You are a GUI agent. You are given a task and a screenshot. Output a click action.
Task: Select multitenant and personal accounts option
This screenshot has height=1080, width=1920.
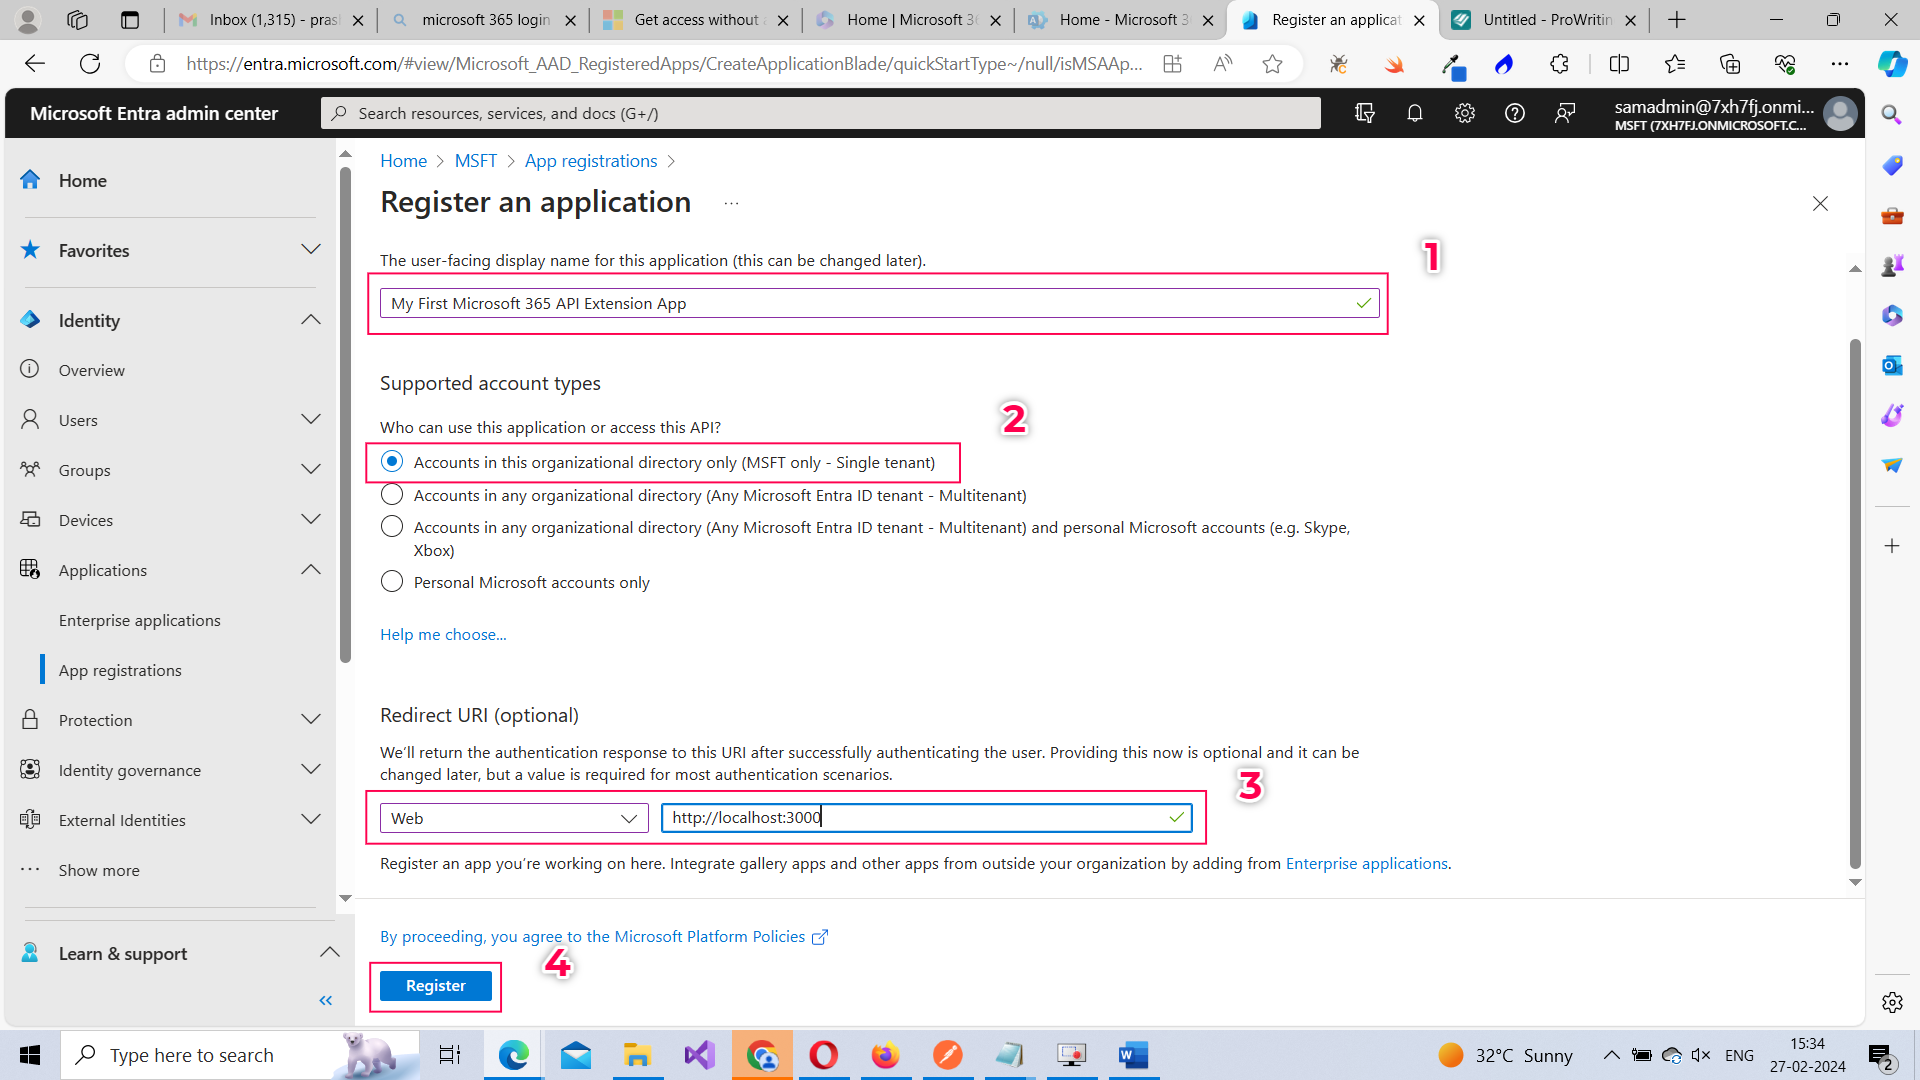click(391, 526)
